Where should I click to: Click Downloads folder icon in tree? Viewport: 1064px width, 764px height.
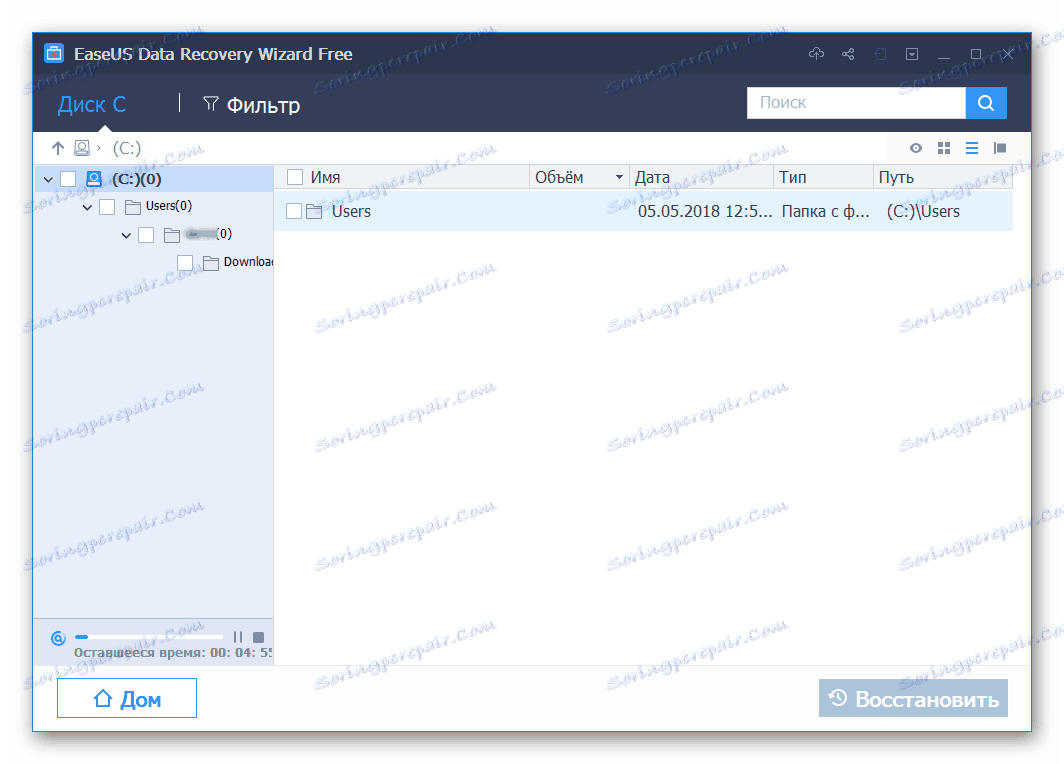211,263
